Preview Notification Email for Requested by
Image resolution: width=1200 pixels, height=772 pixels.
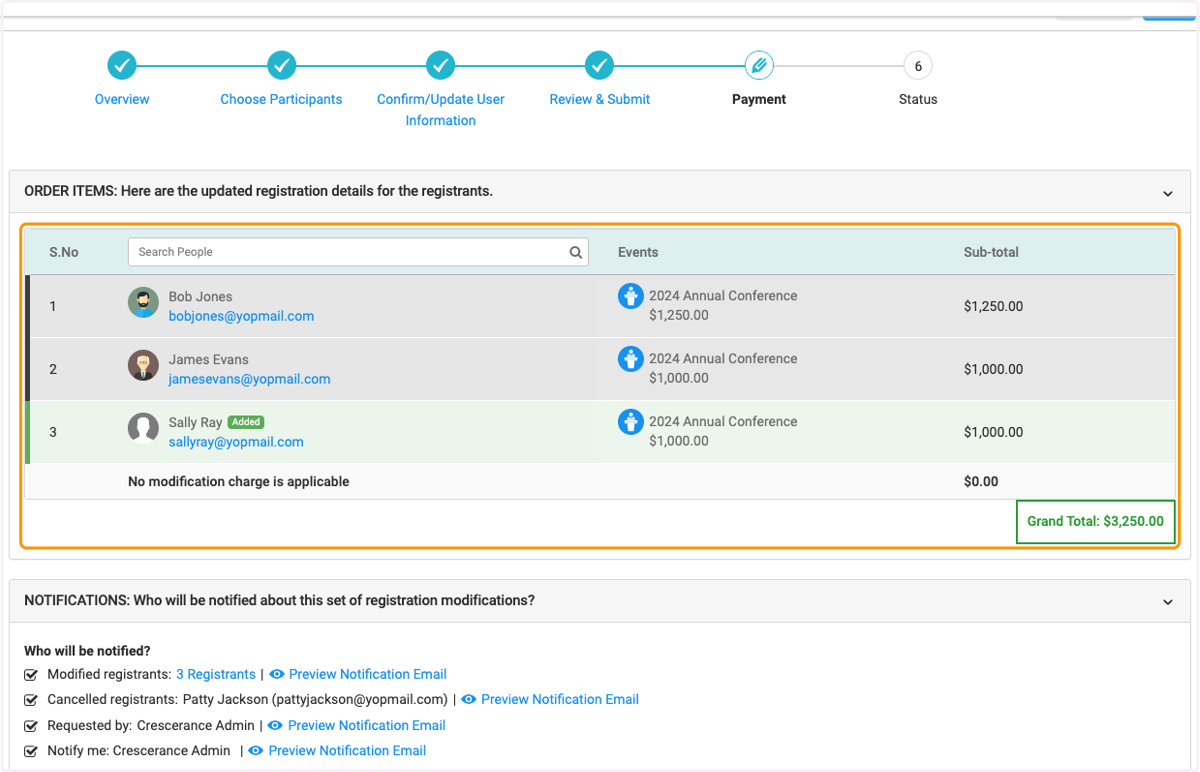click(x=367, y=726)
